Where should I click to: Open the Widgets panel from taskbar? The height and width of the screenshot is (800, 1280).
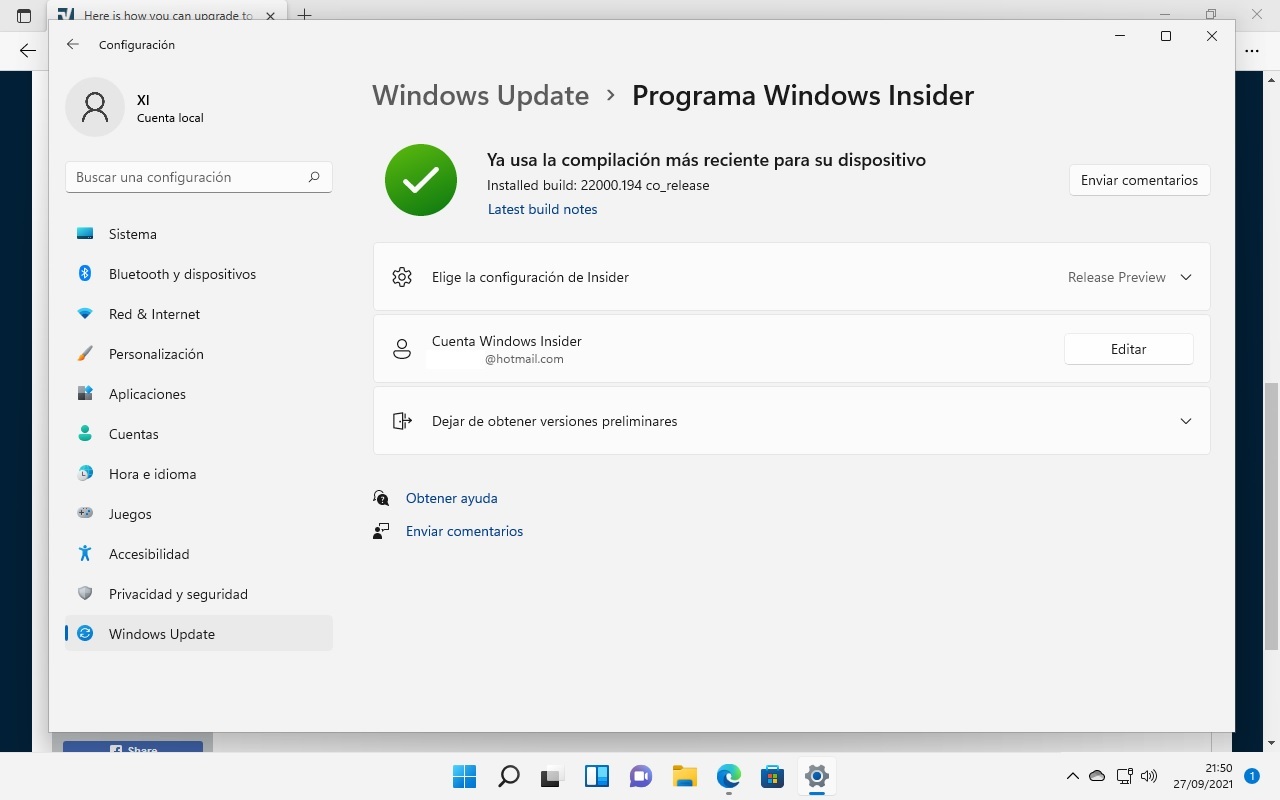coord(597,776)
